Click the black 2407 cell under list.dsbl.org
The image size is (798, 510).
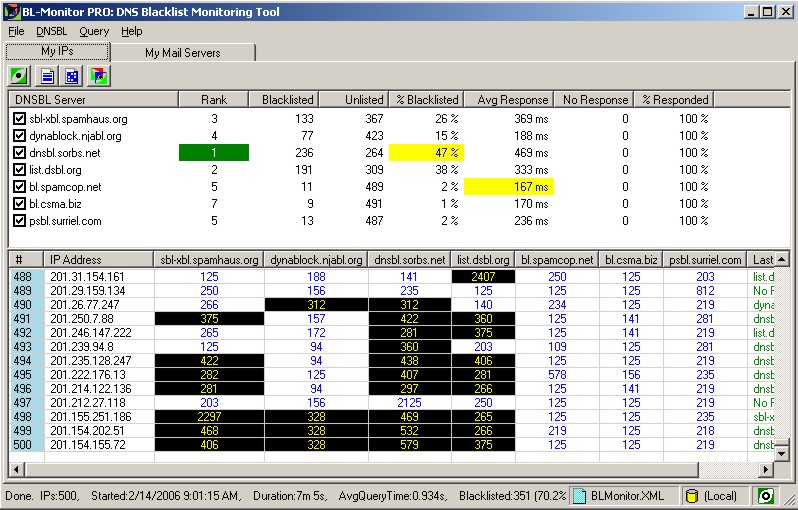pos(483,277)
